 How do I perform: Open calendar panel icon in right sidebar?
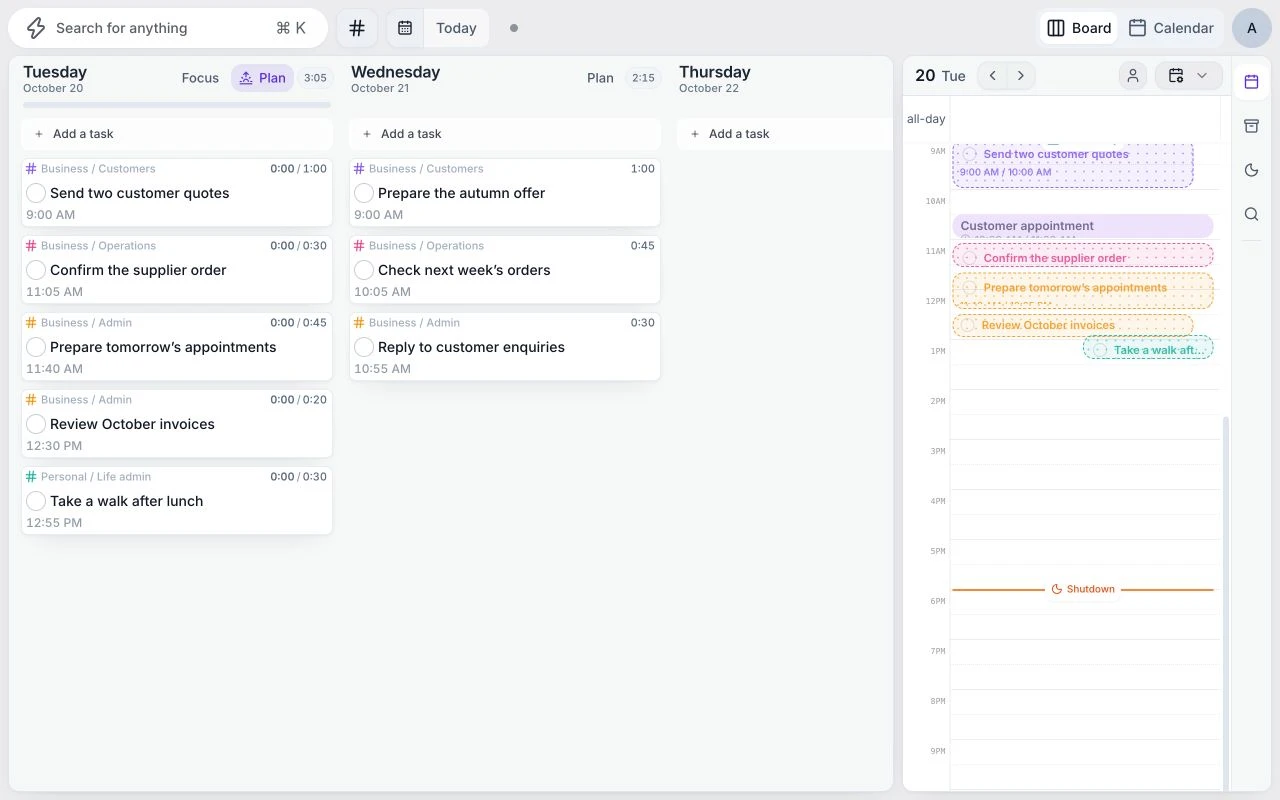tap(1251, 82)
